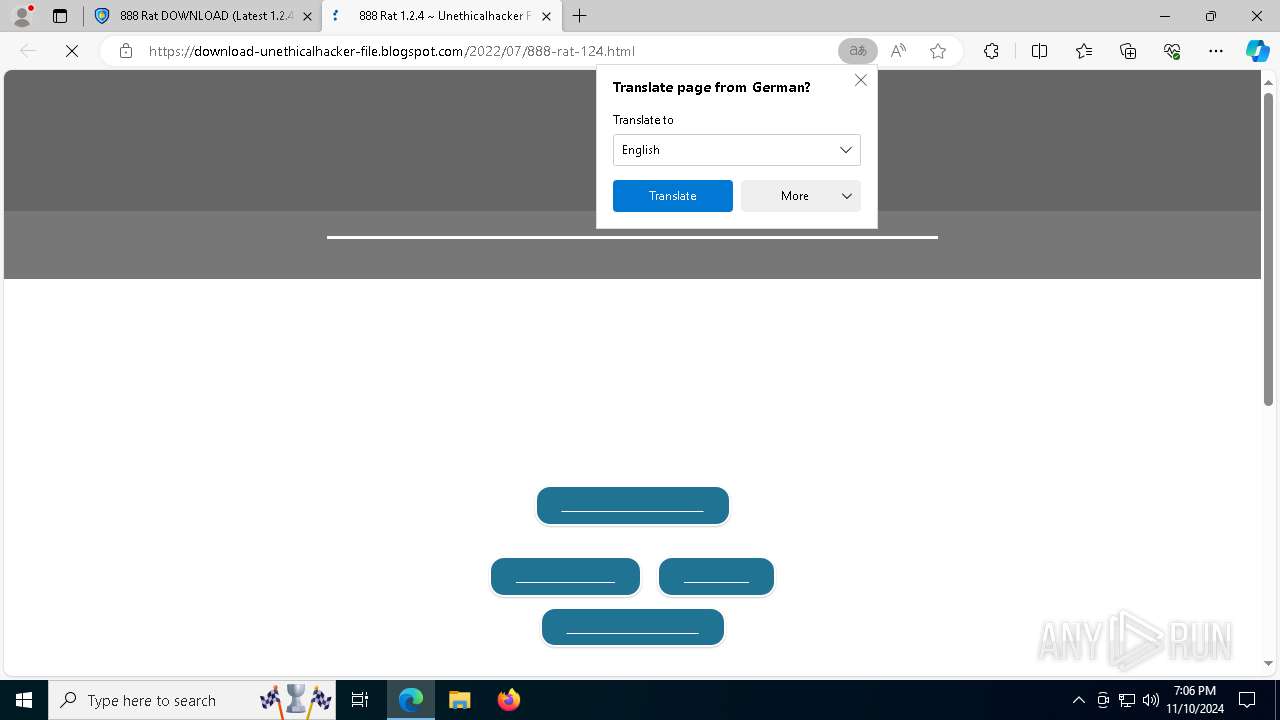1280x720 pixels.
Task: Click the middle-right blue page button
Action: coord(717,577)
